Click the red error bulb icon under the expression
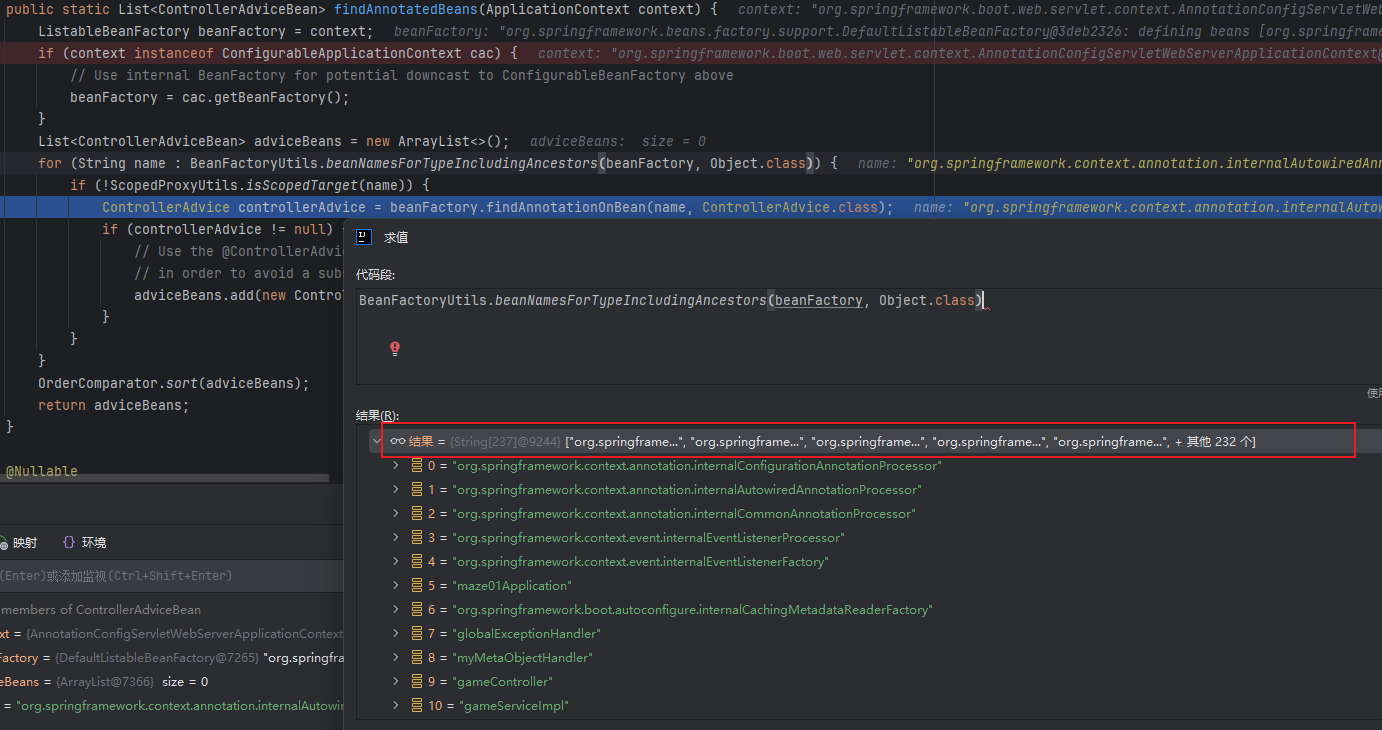The image size is (1382, 730). tap(395, 348)
